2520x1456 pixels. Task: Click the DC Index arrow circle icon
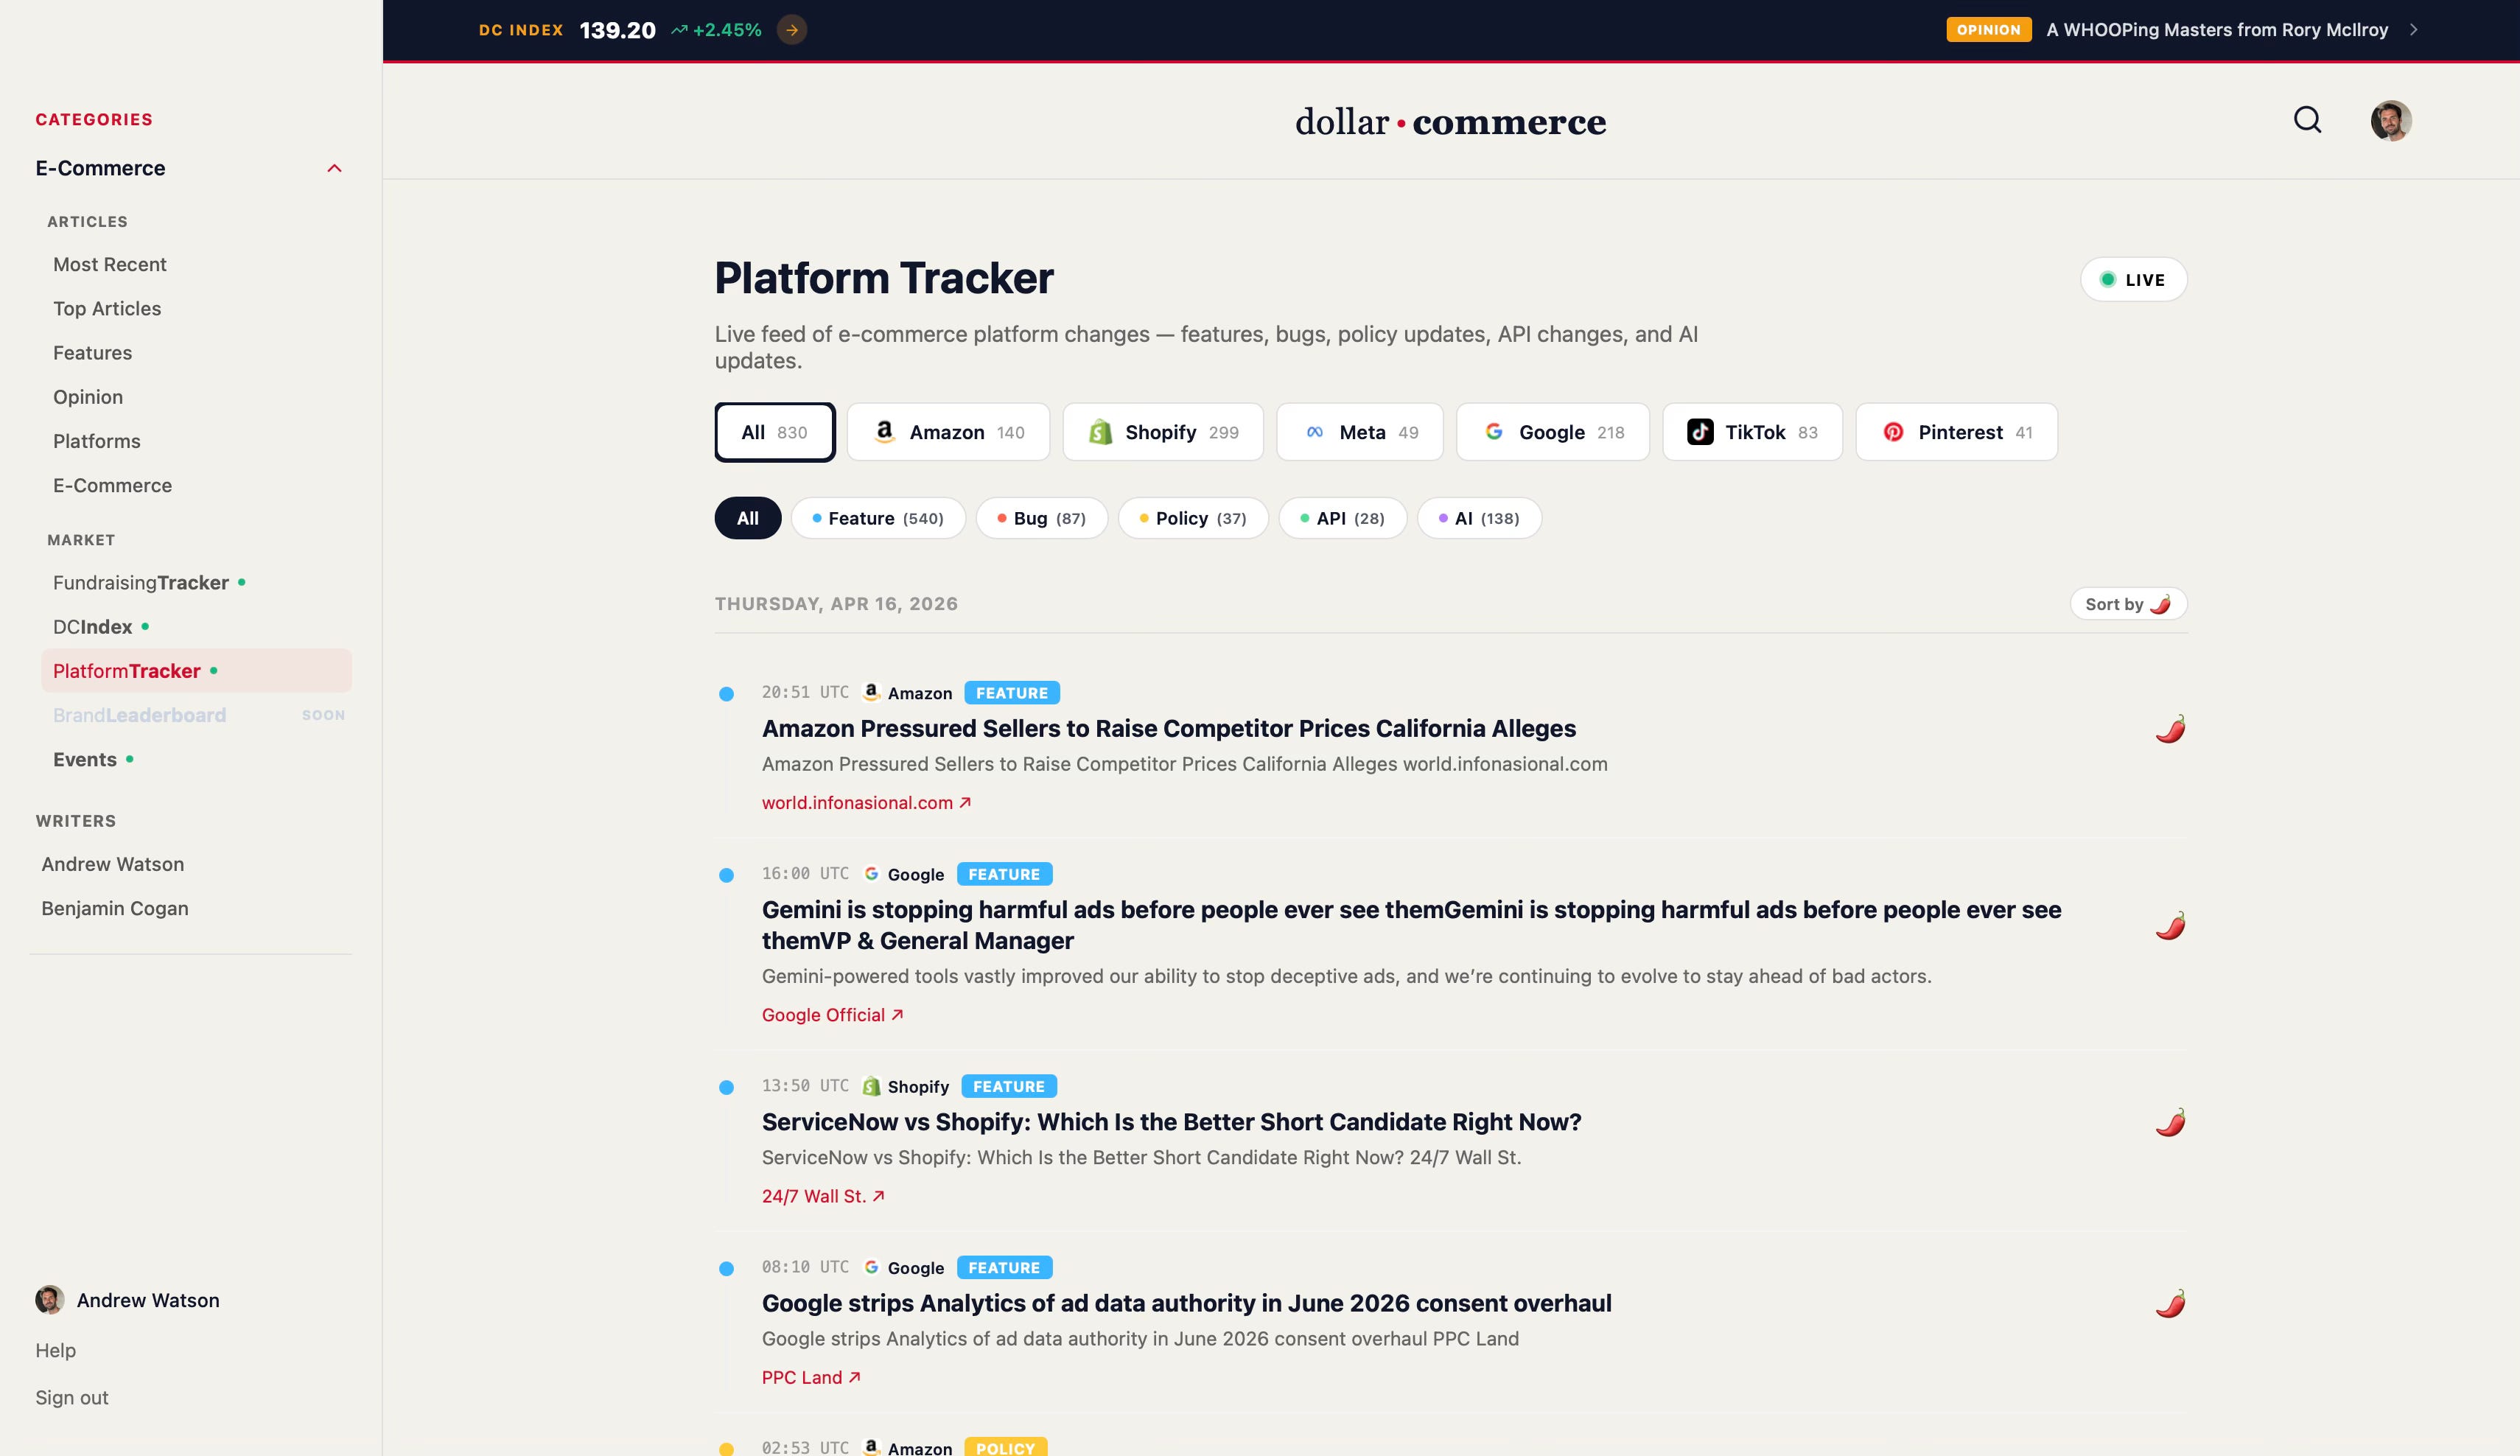click(x=791, y=30)
